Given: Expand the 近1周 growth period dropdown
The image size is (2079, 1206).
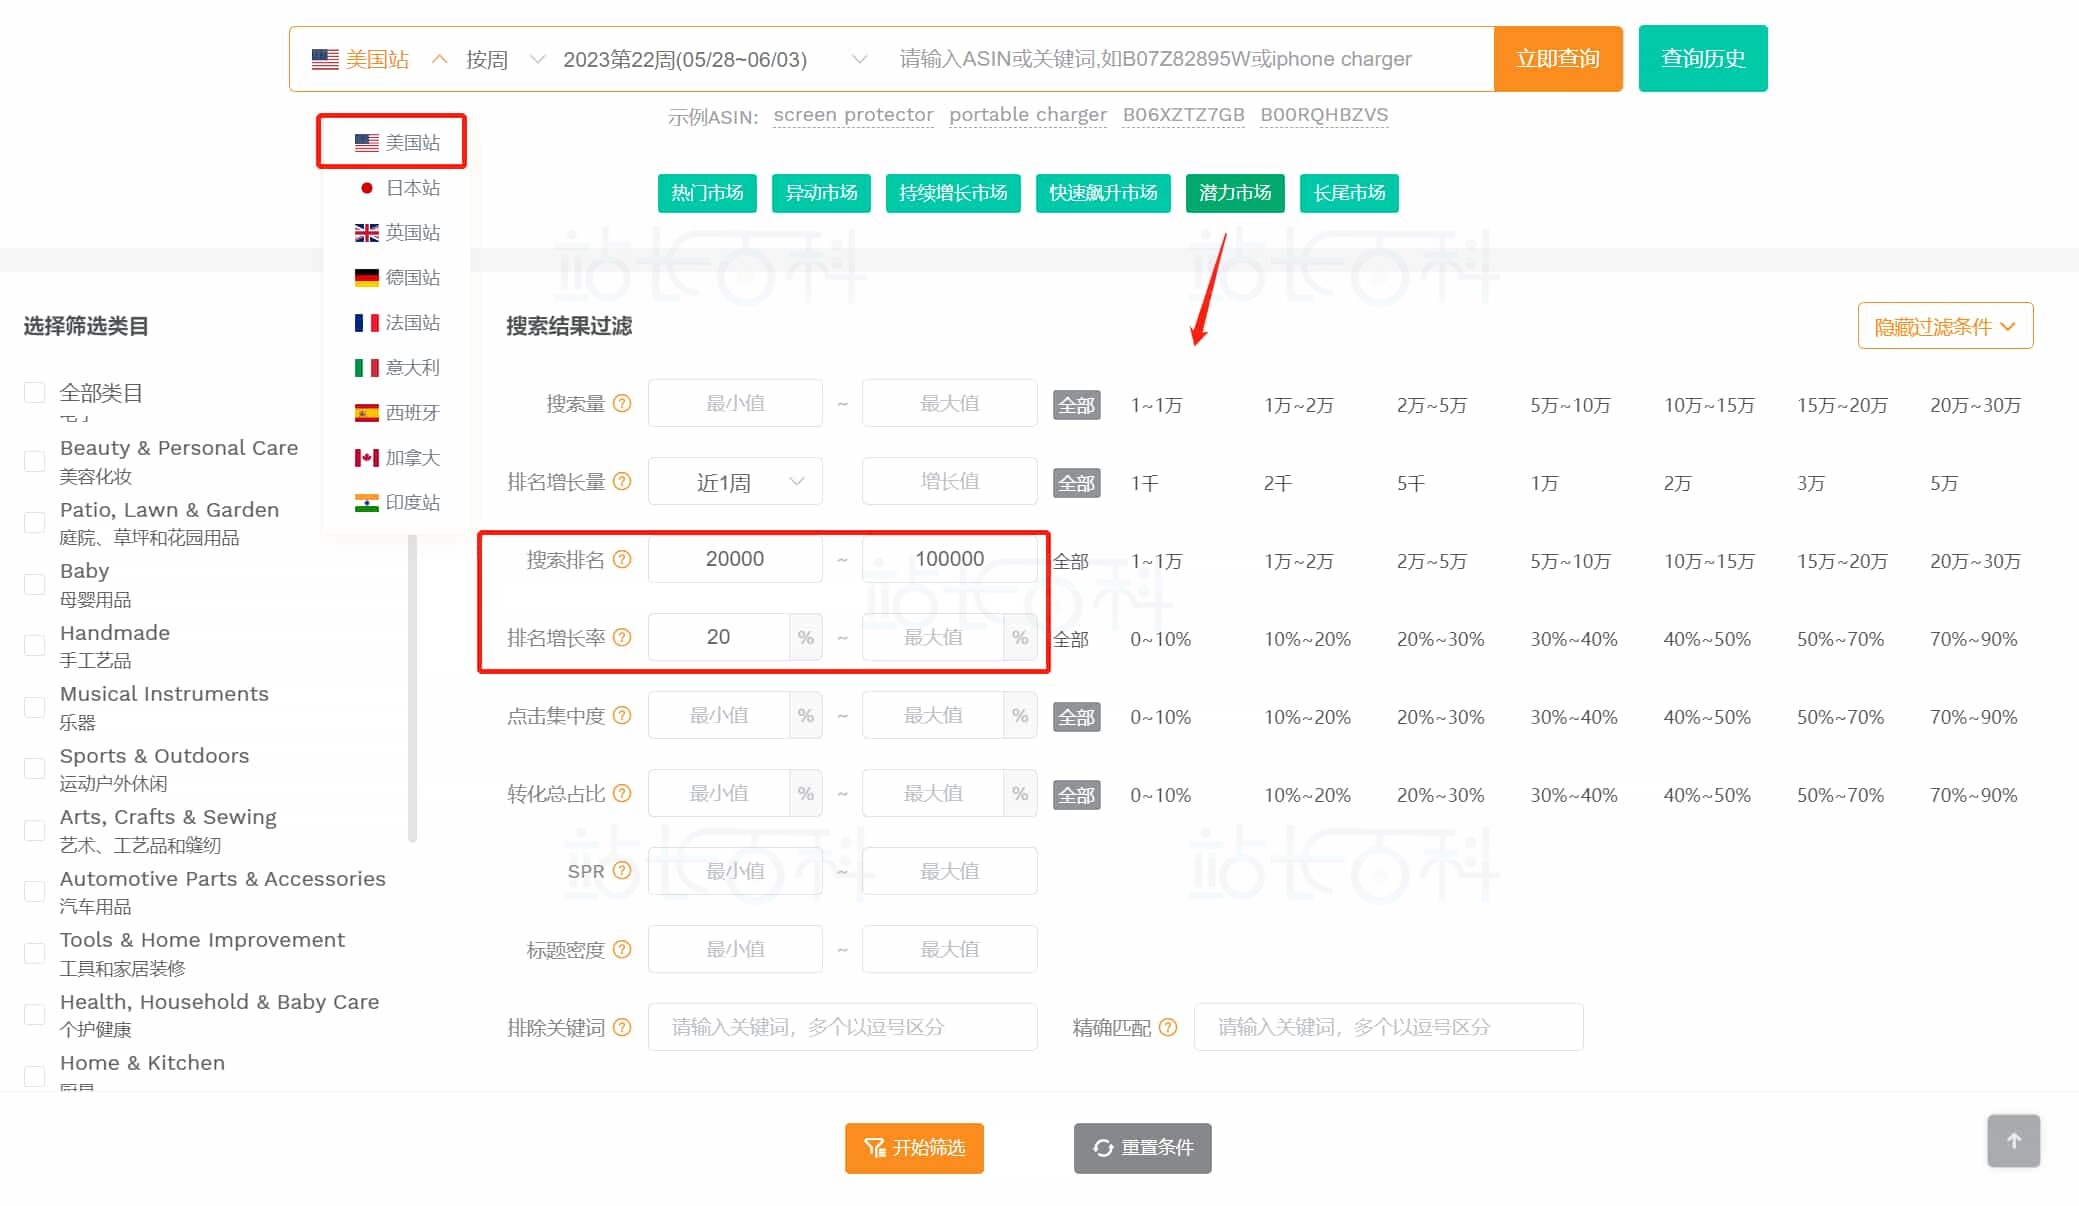Looking at the screenshot, I should click(x=735, y=481).
